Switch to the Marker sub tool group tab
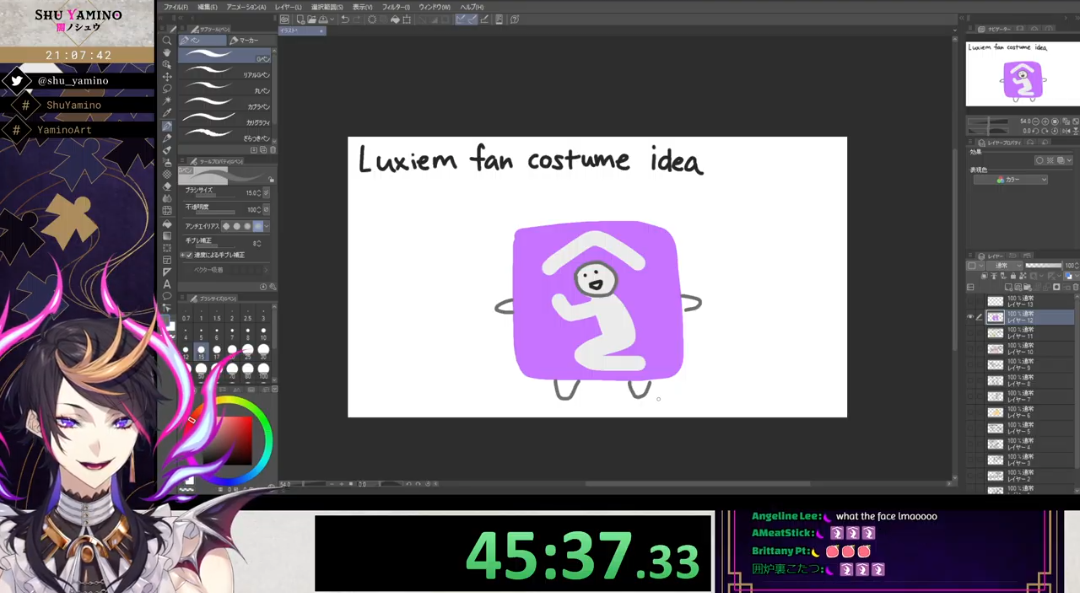The height and width of the screenshot is (593, 1080). [x=248, y=41]
